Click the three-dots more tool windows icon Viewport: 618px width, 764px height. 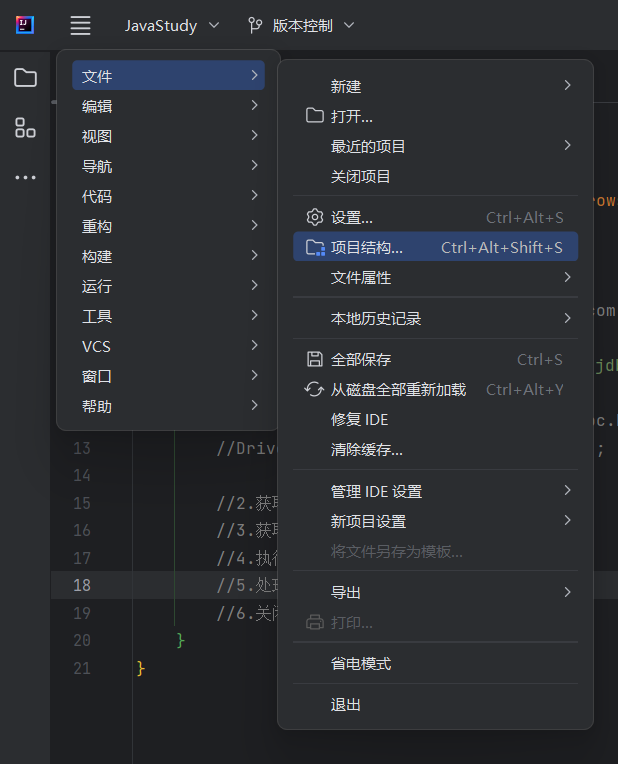pyautogui.click(x=25, y=177)
